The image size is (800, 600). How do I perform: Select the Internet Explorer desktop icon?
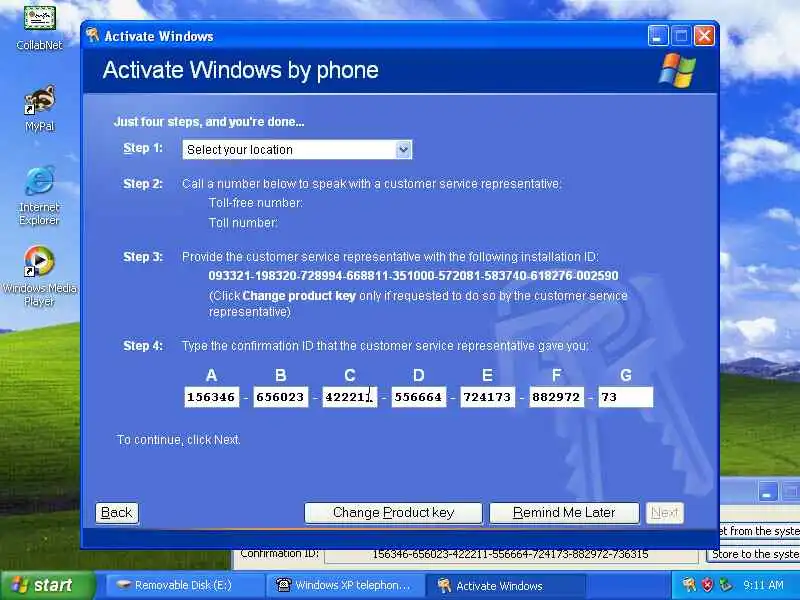point(39,195)
